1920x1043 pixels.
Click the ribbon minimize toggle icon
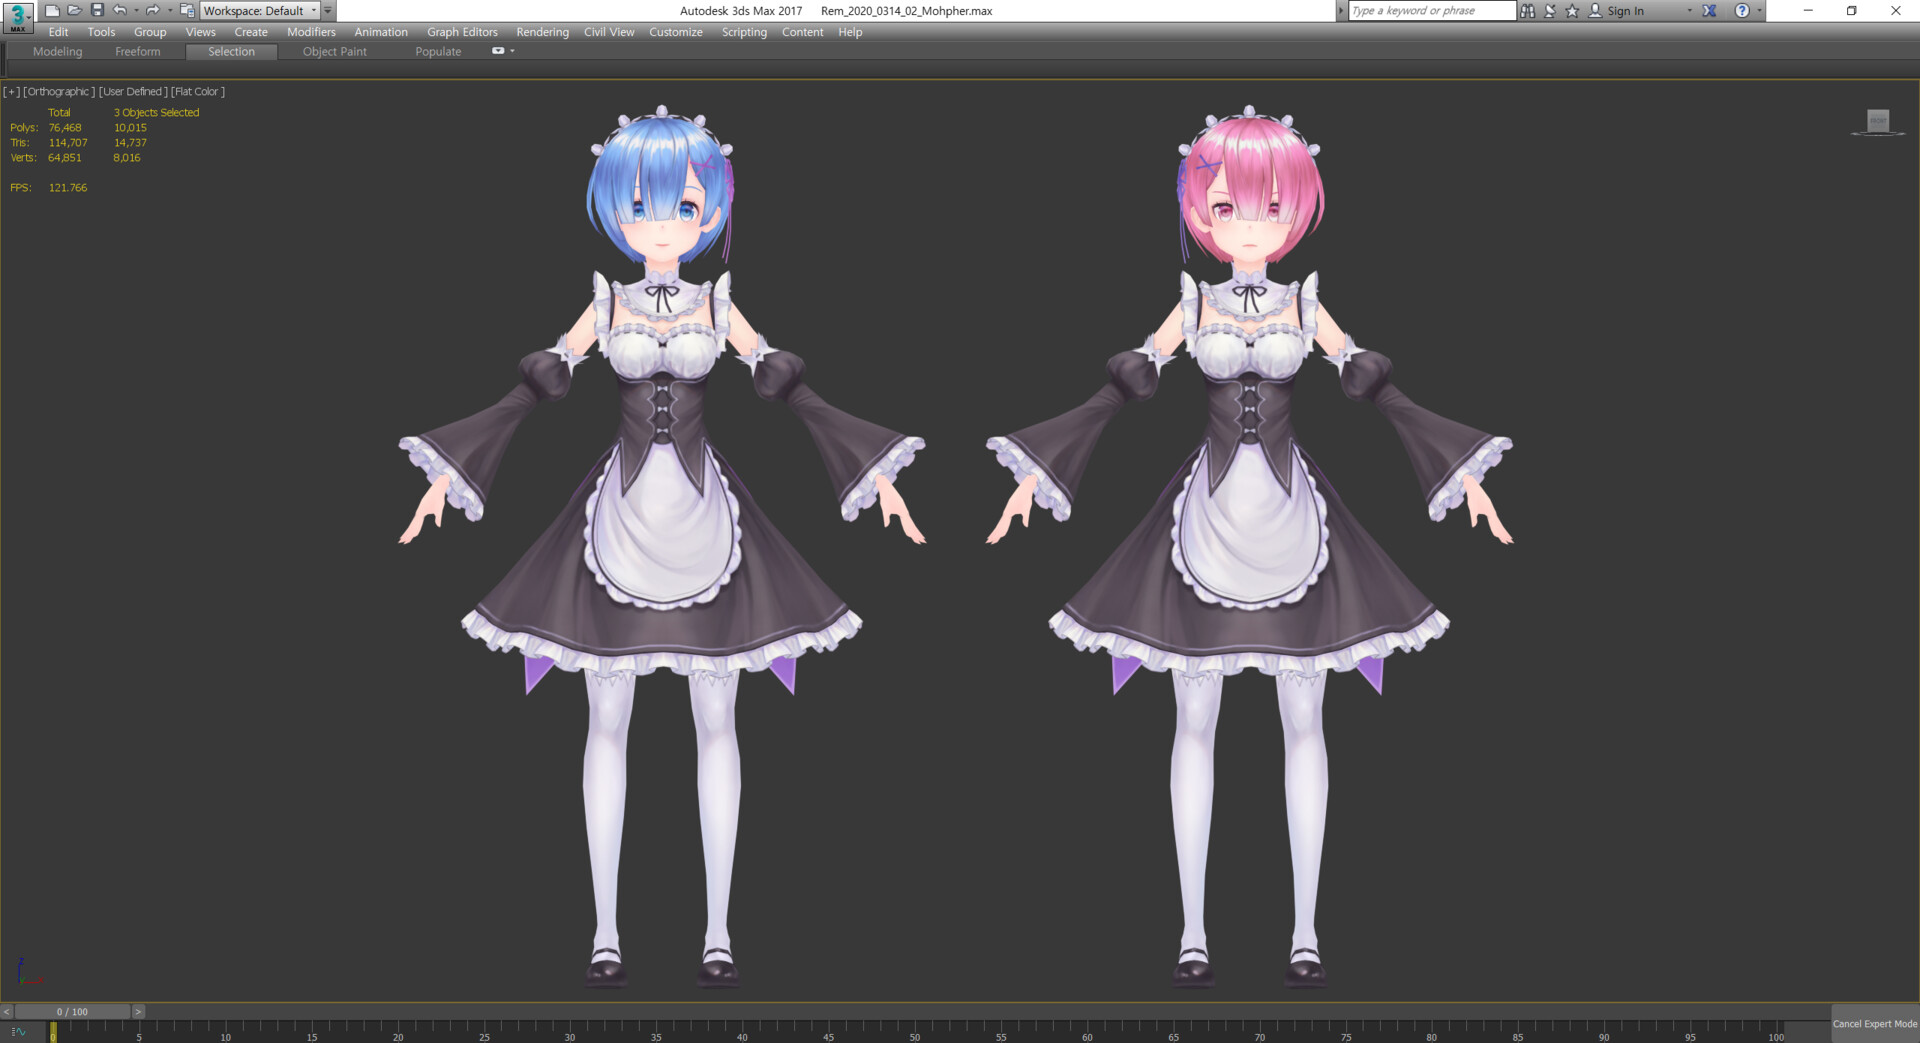pyautogui.click(x=498, y=51)
